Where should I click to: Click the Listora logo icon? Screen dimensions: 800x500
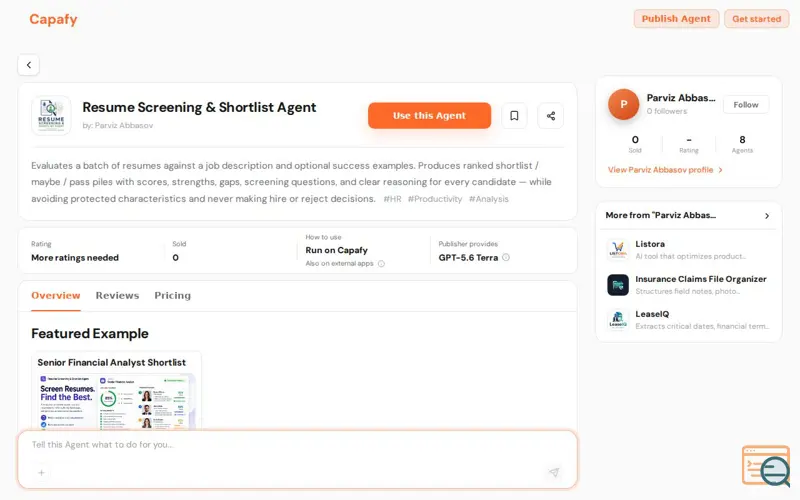[x=618, y=250]
